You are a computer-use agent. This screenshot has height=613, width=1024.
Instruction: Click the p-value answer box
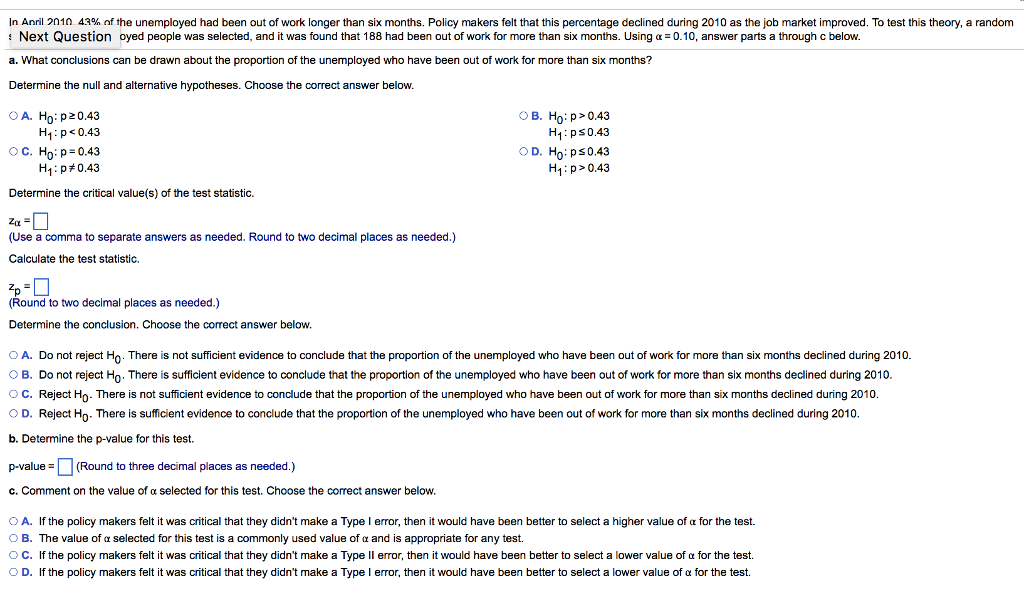[64, 465]
